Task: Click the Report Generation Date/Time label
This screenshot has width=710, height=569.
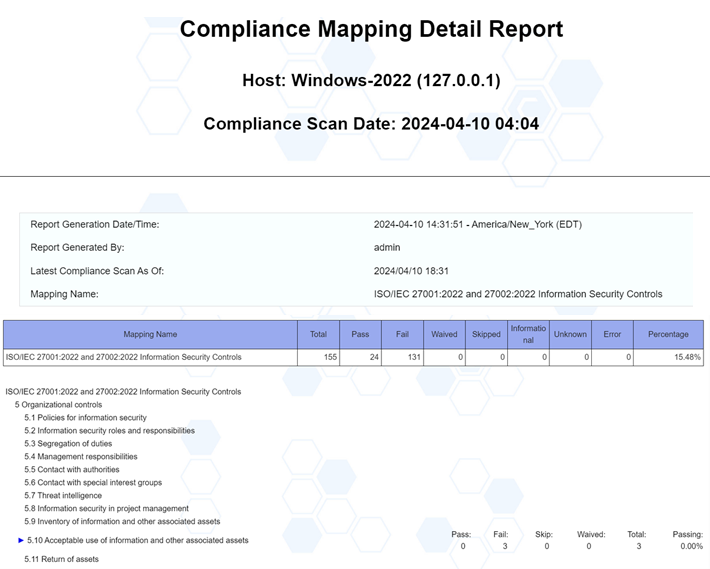Action: (x=95, y=225)
